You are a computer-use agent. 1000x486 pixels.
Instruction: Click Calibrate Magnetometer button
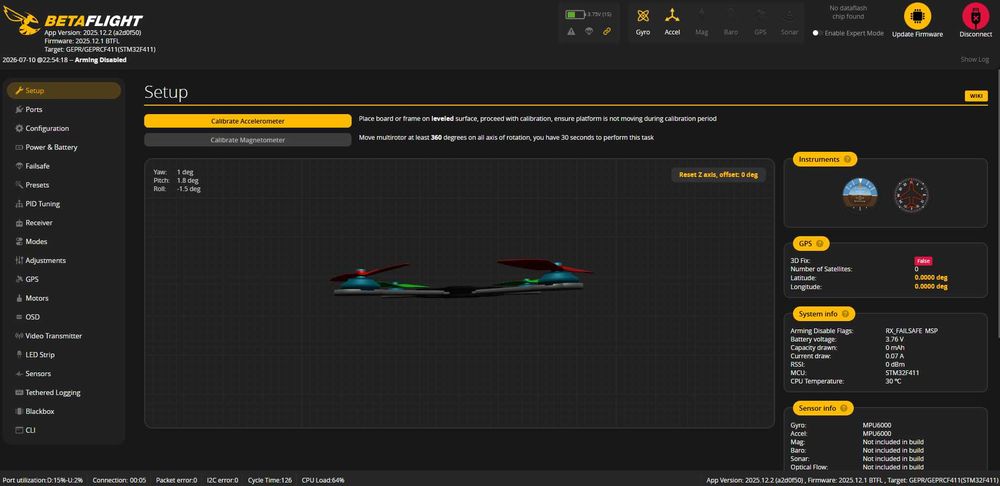(247, 140)
